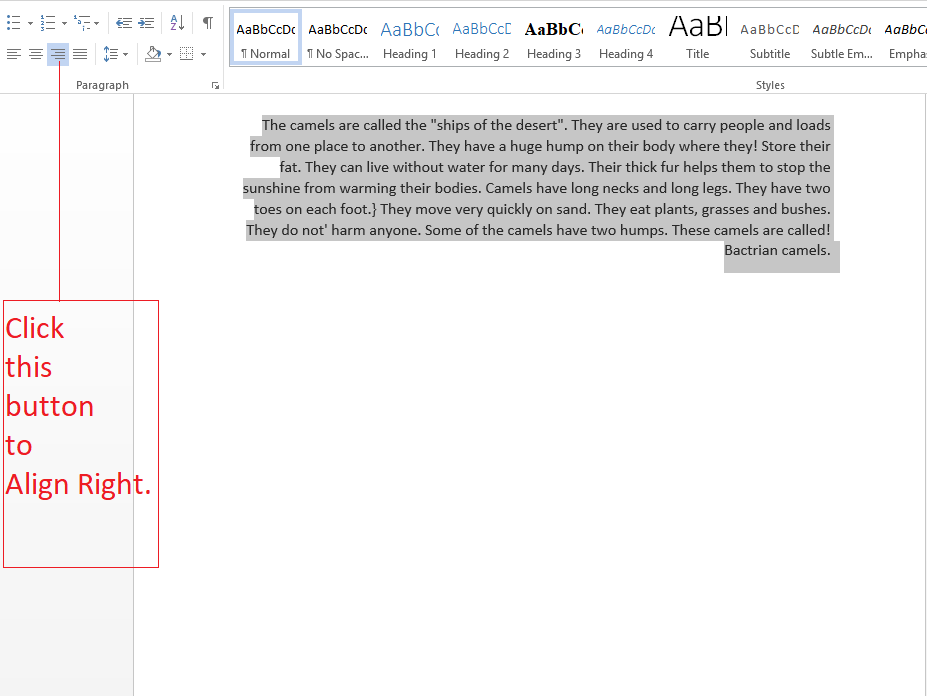927x696 pixels.
Task: Select the Heading 1 style
Action: (x=410, y=37)
